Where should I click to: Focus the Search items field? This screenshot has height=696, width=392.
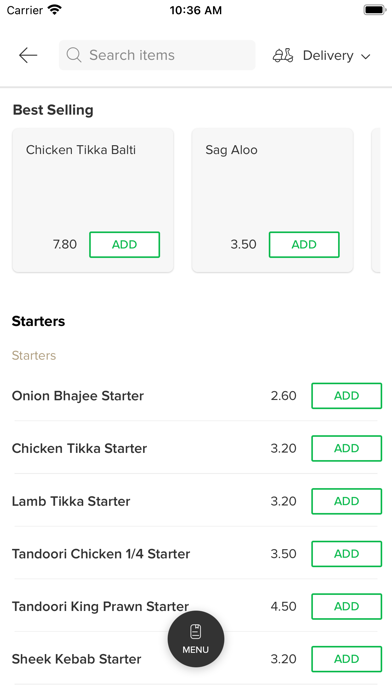point(157,55)
